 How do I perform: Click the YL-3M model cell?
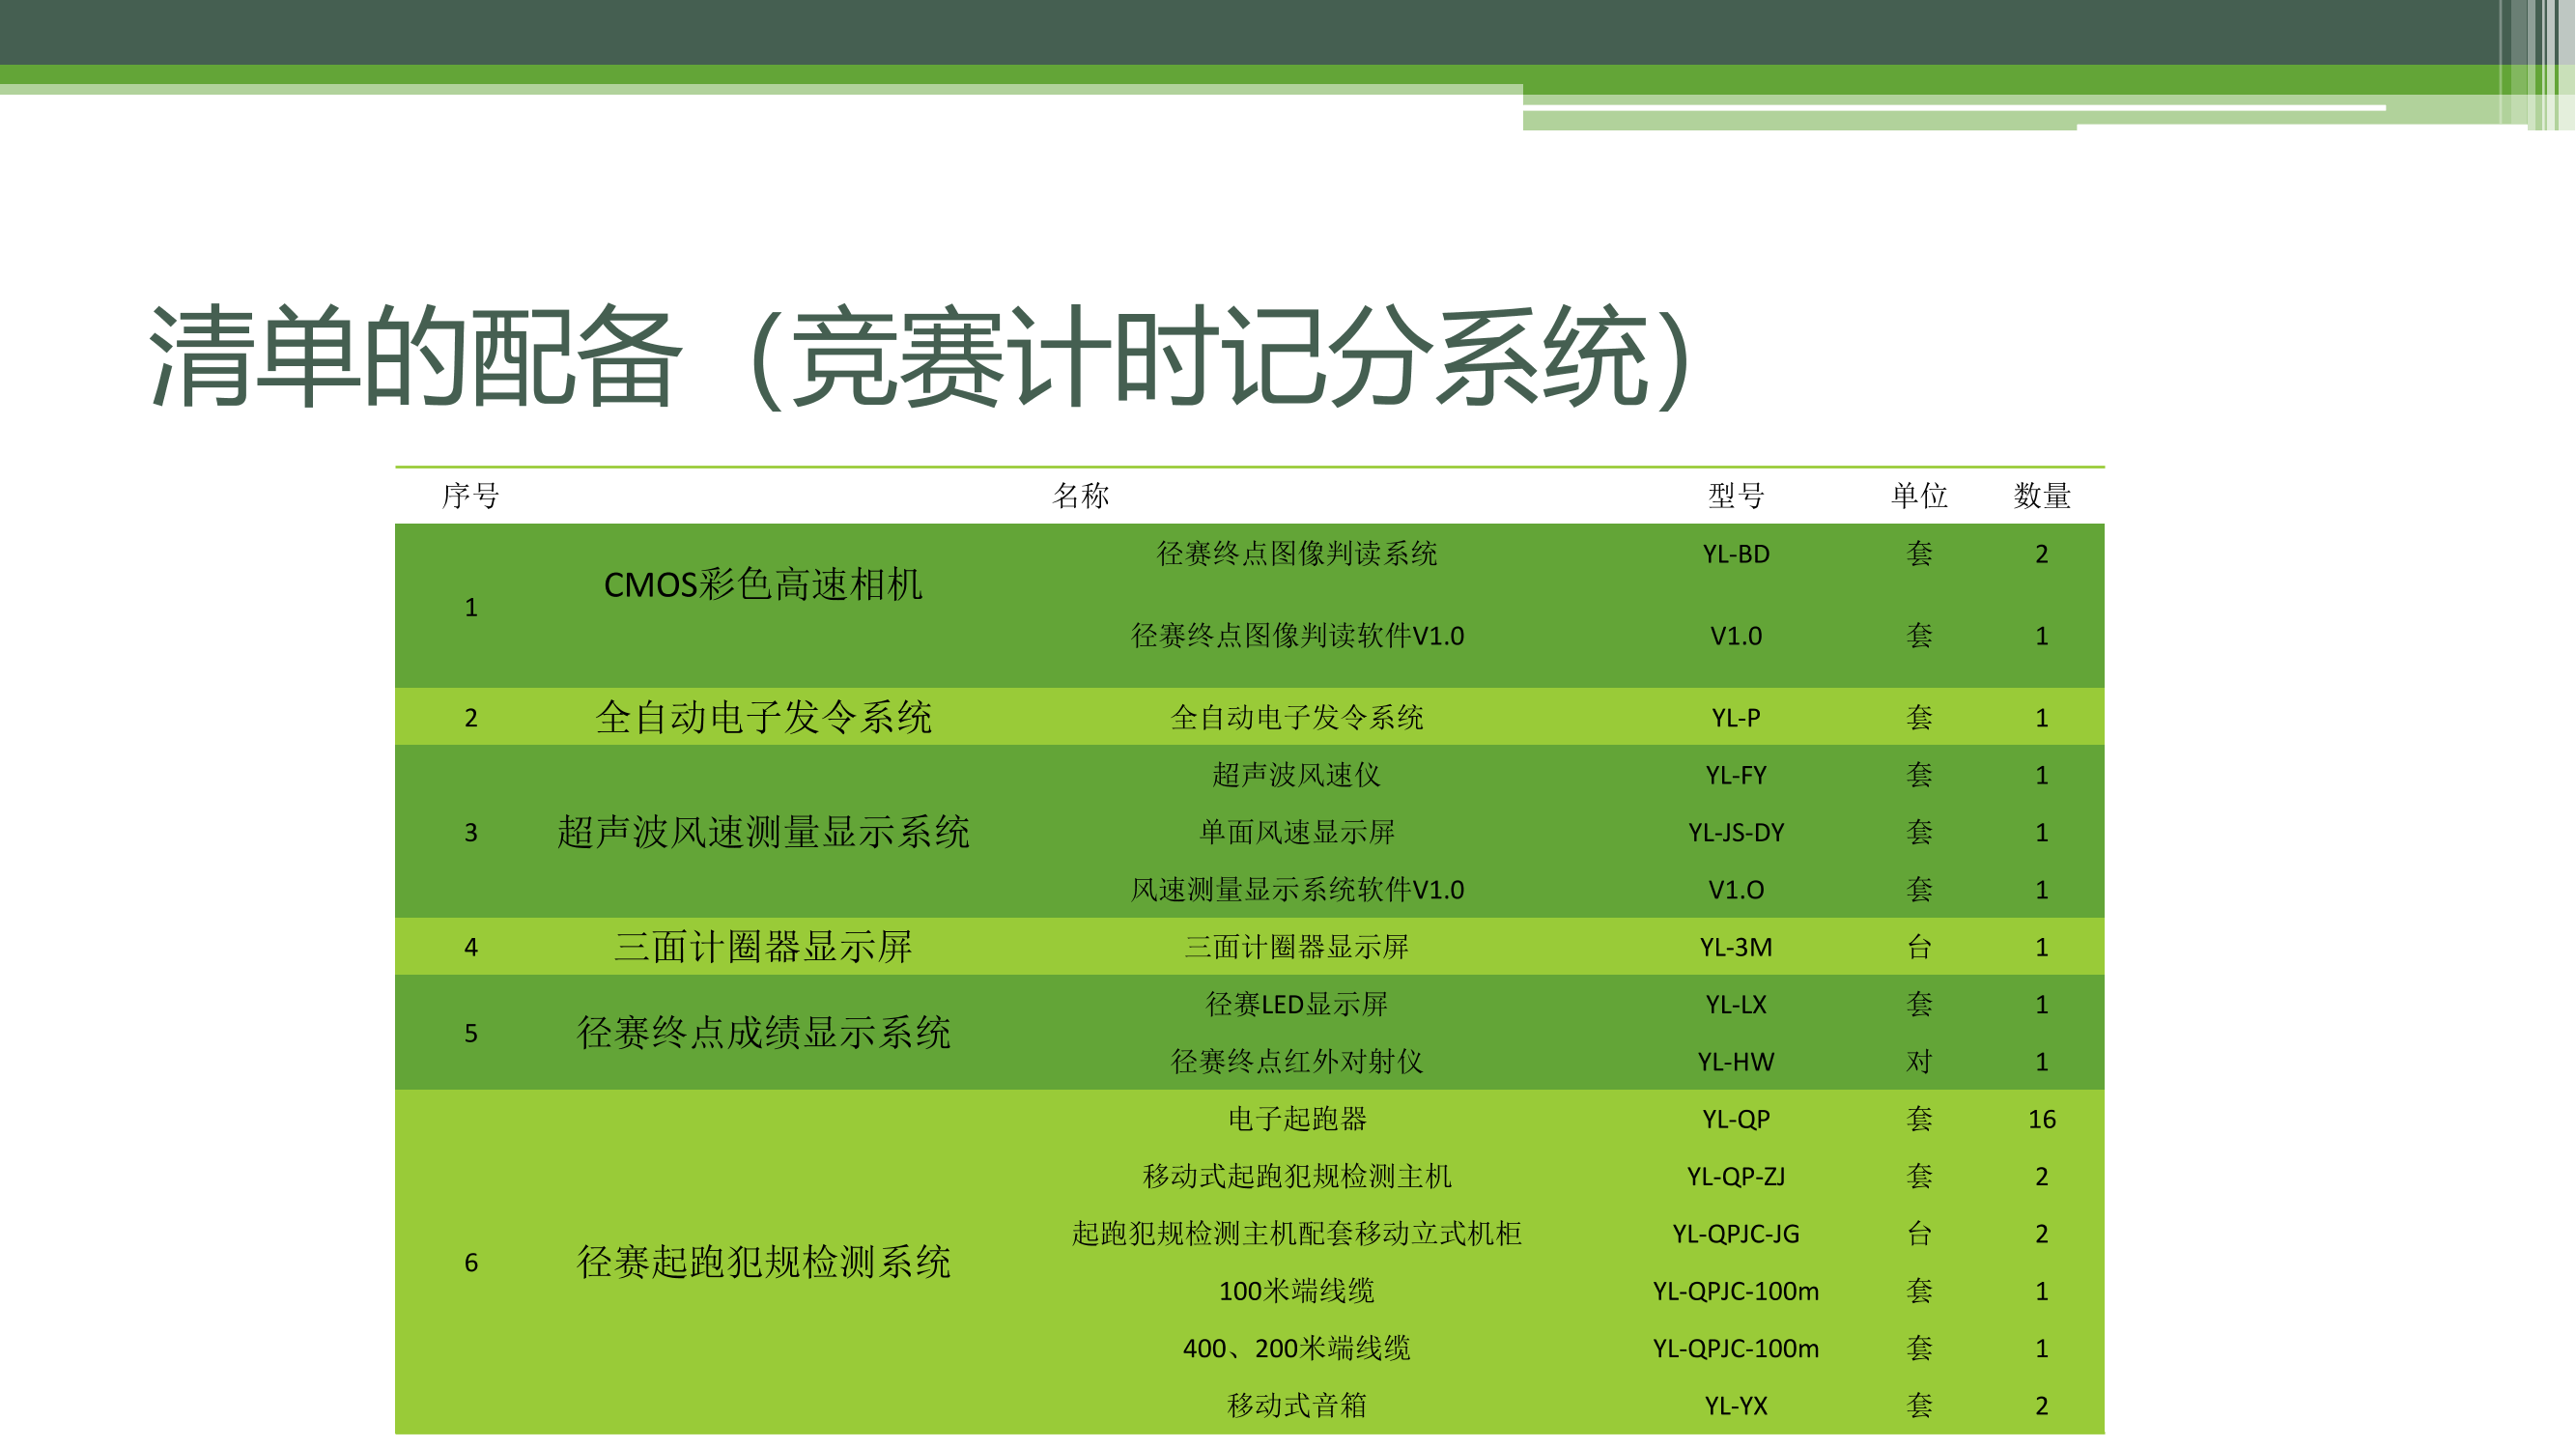pos(1736,947)
